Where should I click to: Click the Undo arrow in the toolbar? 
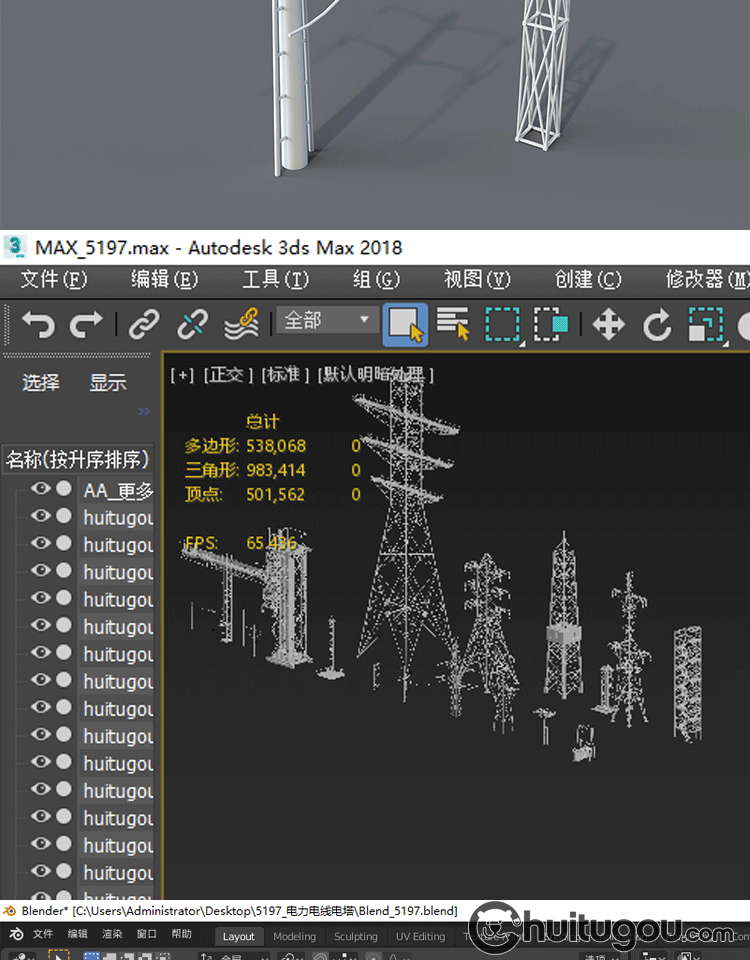point(38,324)
